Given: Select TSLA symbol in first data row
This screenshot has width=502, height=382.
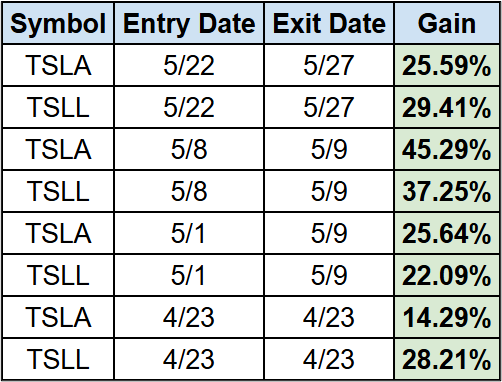Looking at the screenshot, I should click(58, 65).
